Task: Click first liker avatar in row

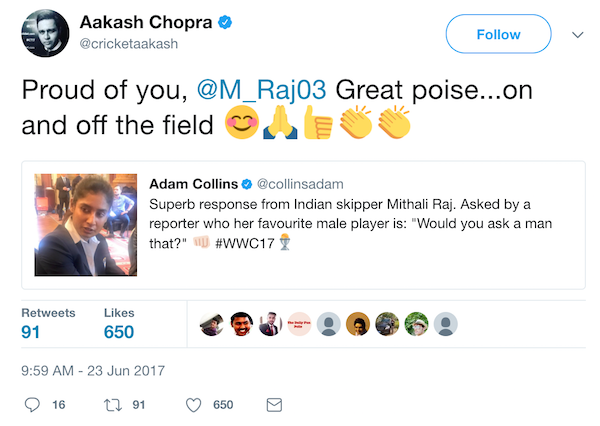Action: [x=211, y=323]
